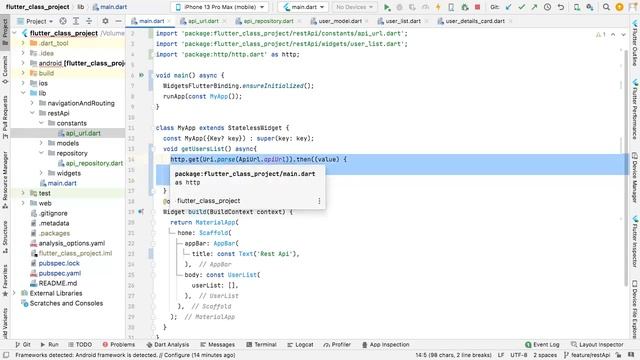Collapse the lib folder

(23, 93)
